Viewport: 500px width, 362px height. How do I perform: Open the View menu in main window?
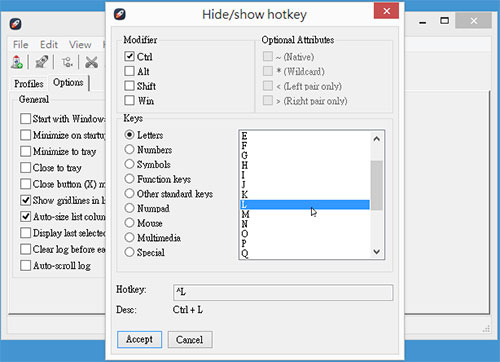point(80,44)
